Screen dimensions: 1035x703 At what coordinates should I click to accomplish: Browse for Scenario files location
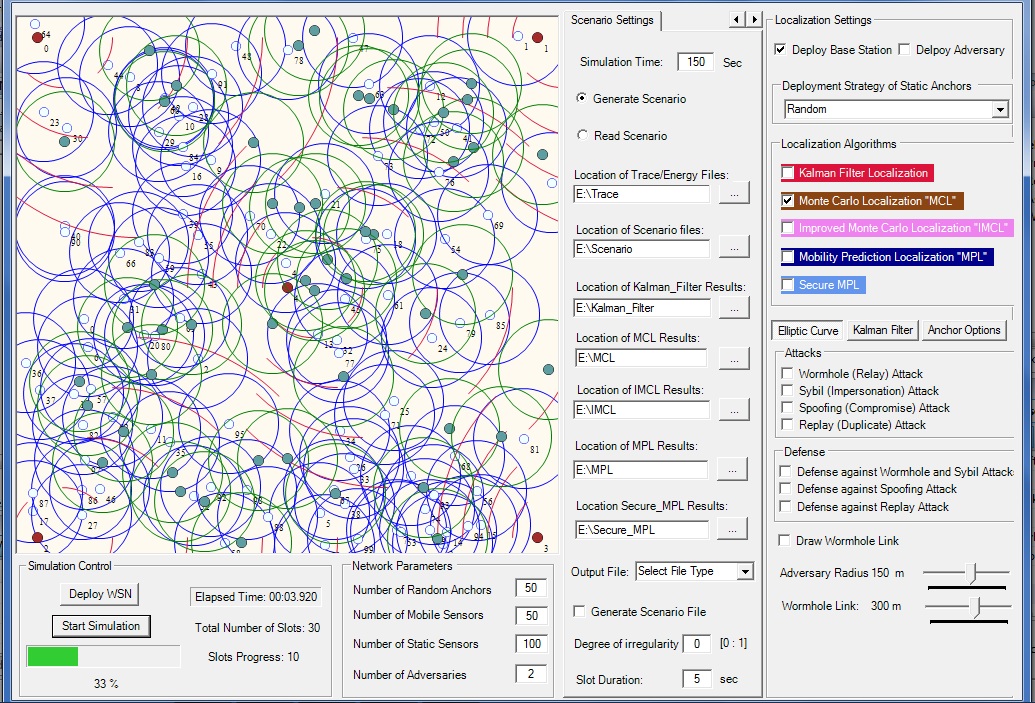[734, 248]
